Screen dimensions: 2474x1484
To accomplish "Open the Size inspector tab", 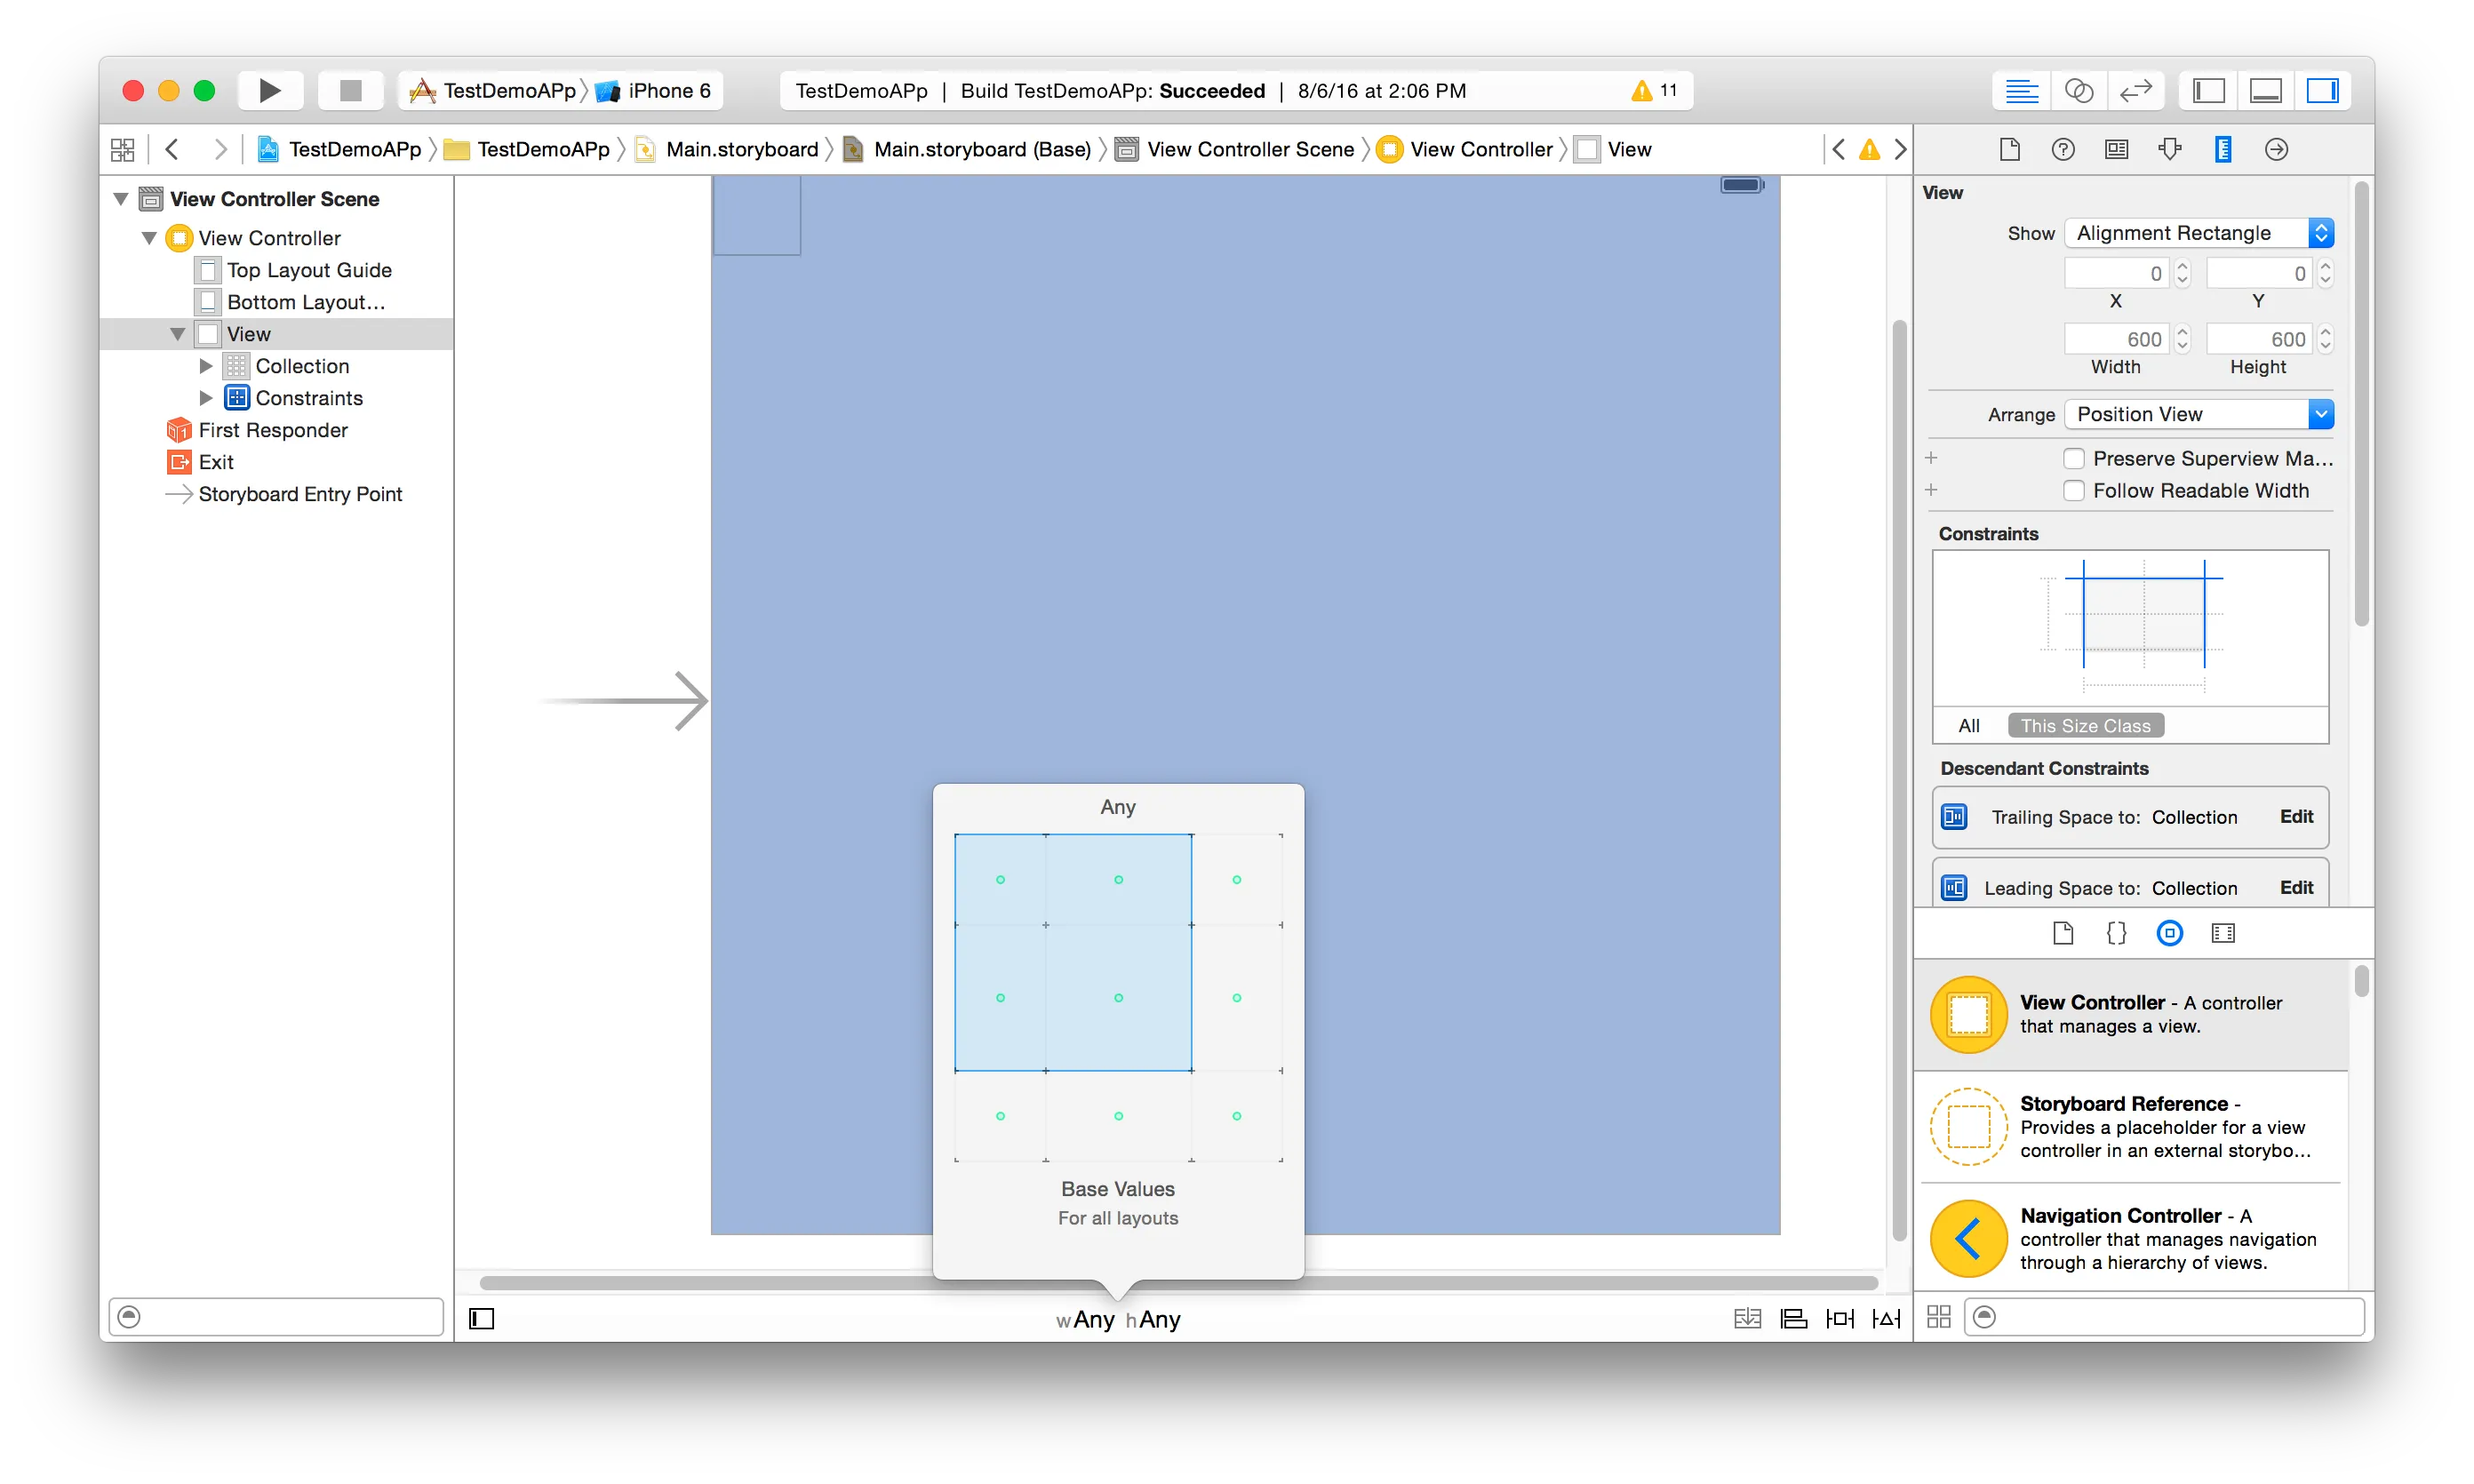I will (2222, 149).
